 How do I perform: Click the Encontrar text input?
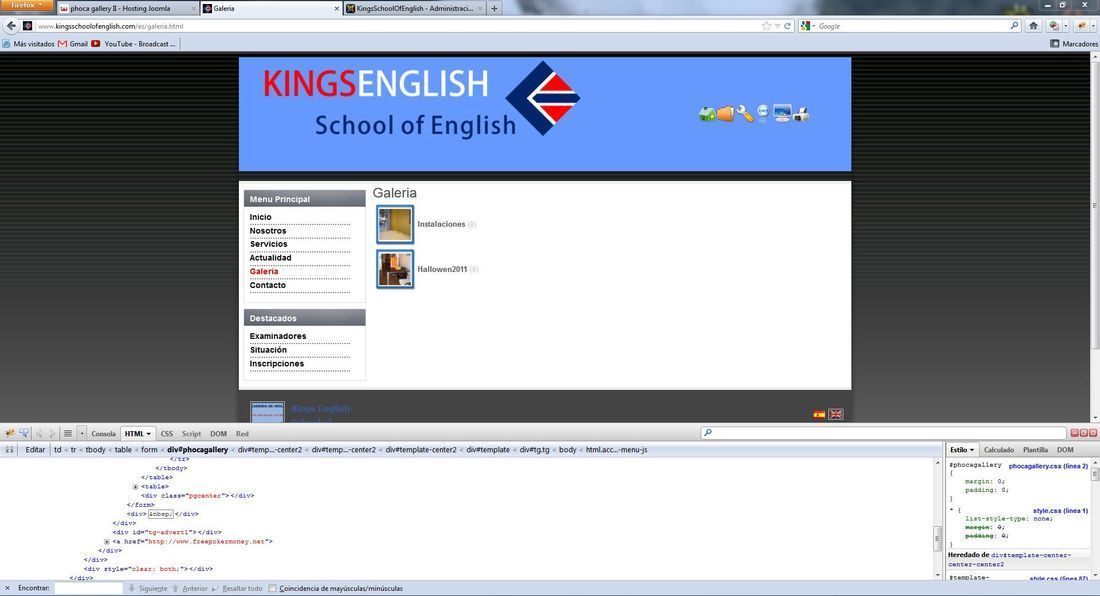pyautogui.click(x=88, y=588)
